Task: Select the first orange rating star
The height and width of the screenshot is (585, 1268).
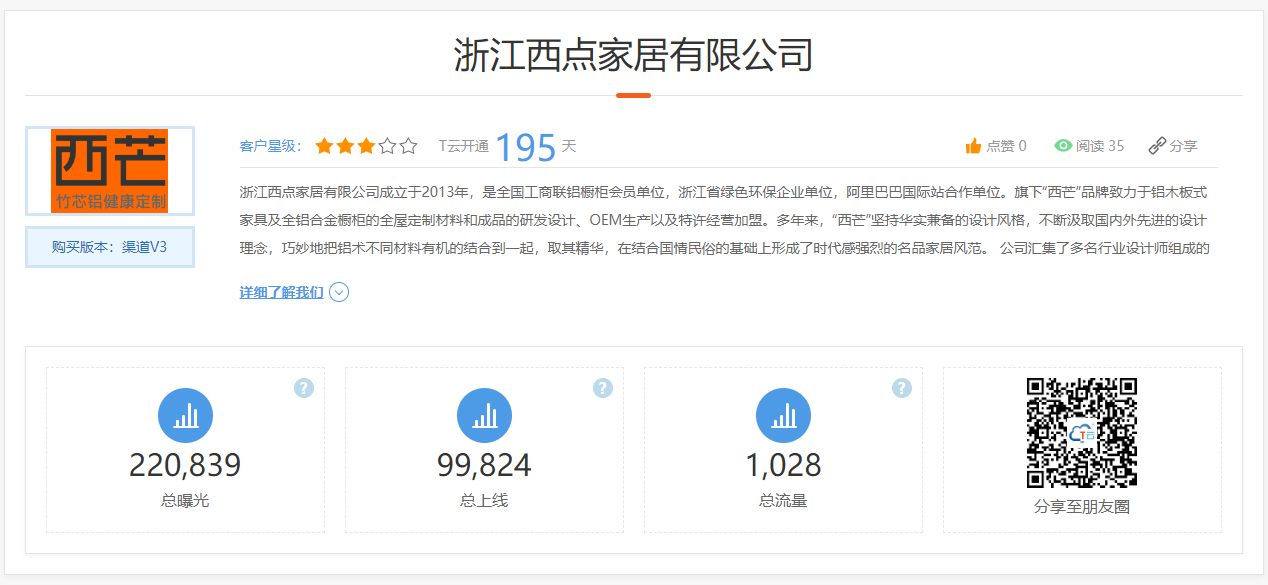Action: [324, 146]
